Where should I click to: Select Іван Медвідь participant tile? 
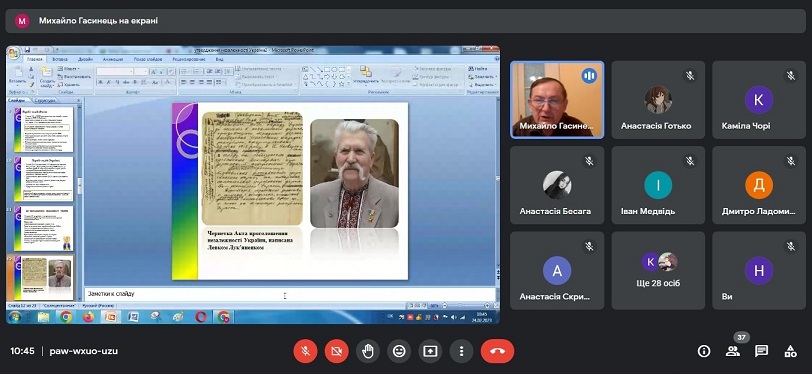[658, 185]
